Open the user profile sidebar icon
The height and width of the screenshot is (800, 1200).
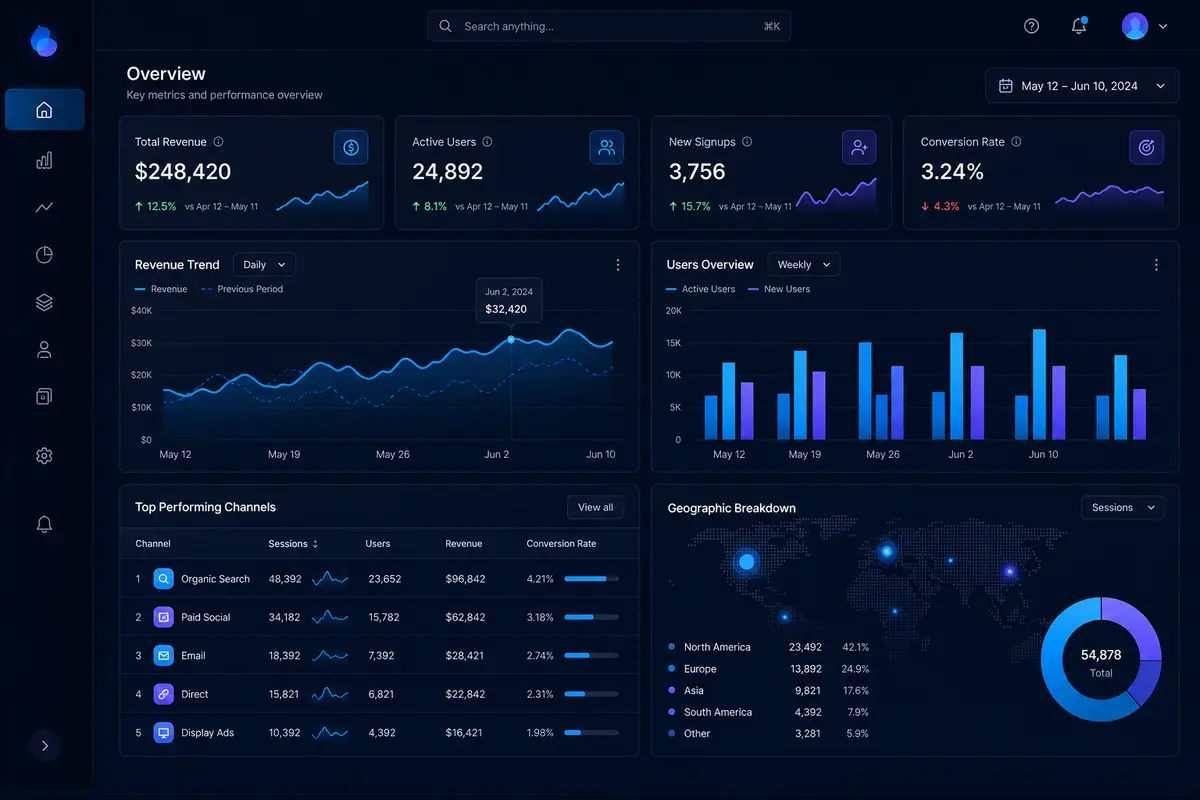click(44, 350)
